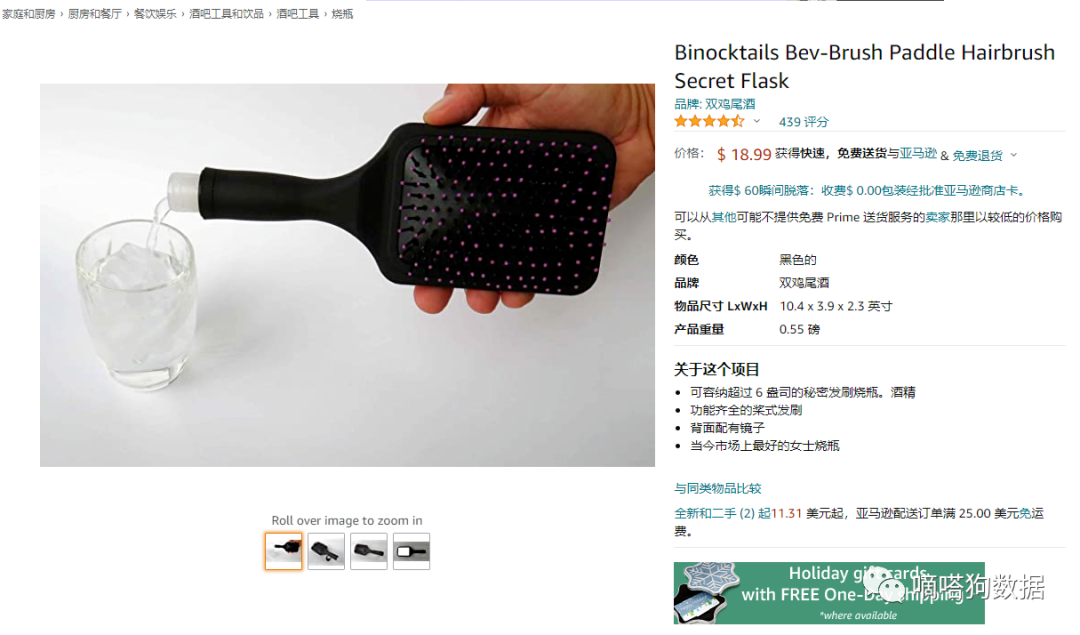Open the 餐饮娱乐 breadcrumb

coord(155,14)
